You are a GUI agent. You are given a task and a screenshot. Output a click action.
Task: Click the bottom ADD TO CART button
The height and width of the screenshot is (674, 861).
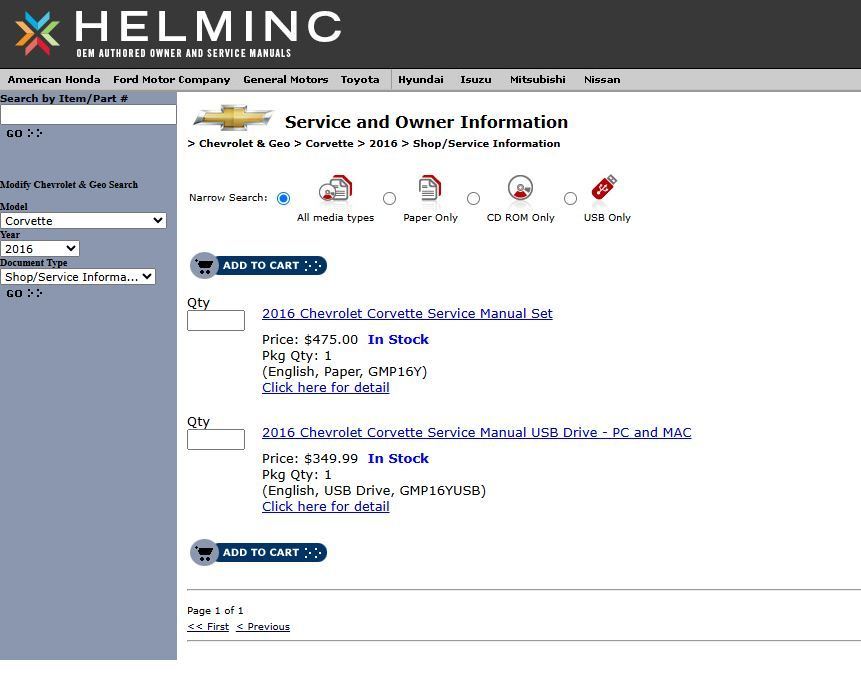click(x=258, y=552)
